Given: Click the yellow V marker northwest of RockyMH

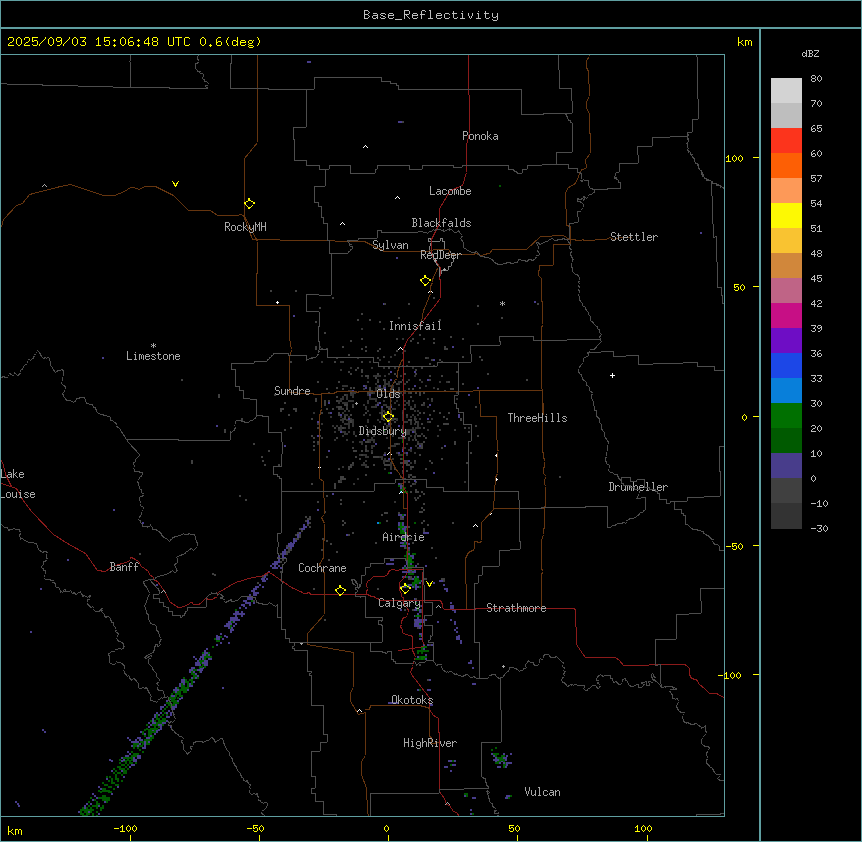Looking at the screenshot, I should coord(175,184).
